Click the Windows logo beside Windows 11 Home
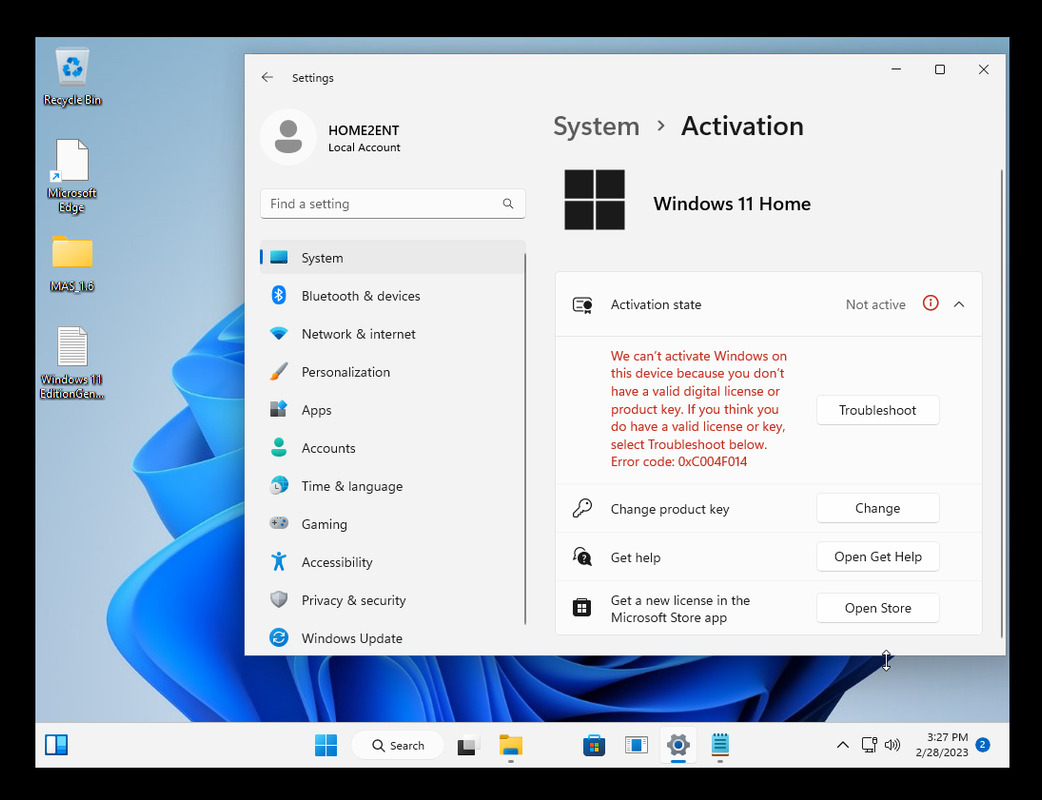Image resolution: width=1042 pixels, height=800 pixels. point(594,200)
